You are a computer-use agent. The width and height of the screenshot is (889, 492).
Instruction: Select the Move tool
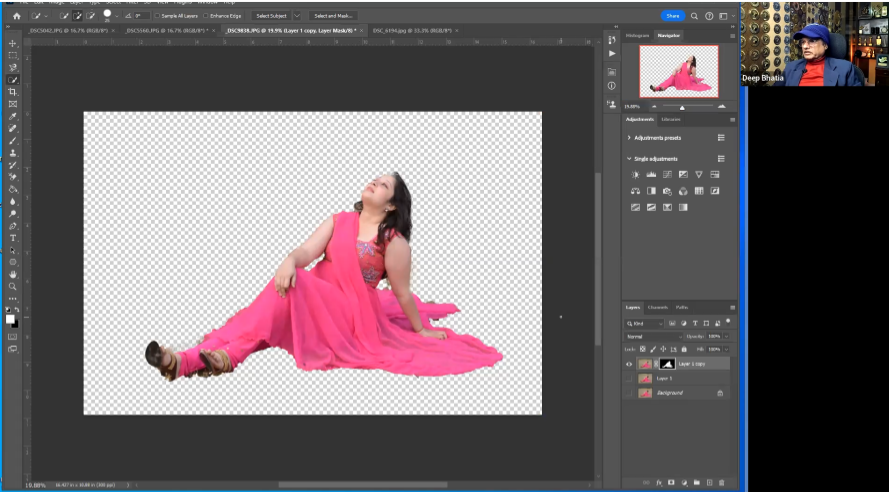(13, 44)
